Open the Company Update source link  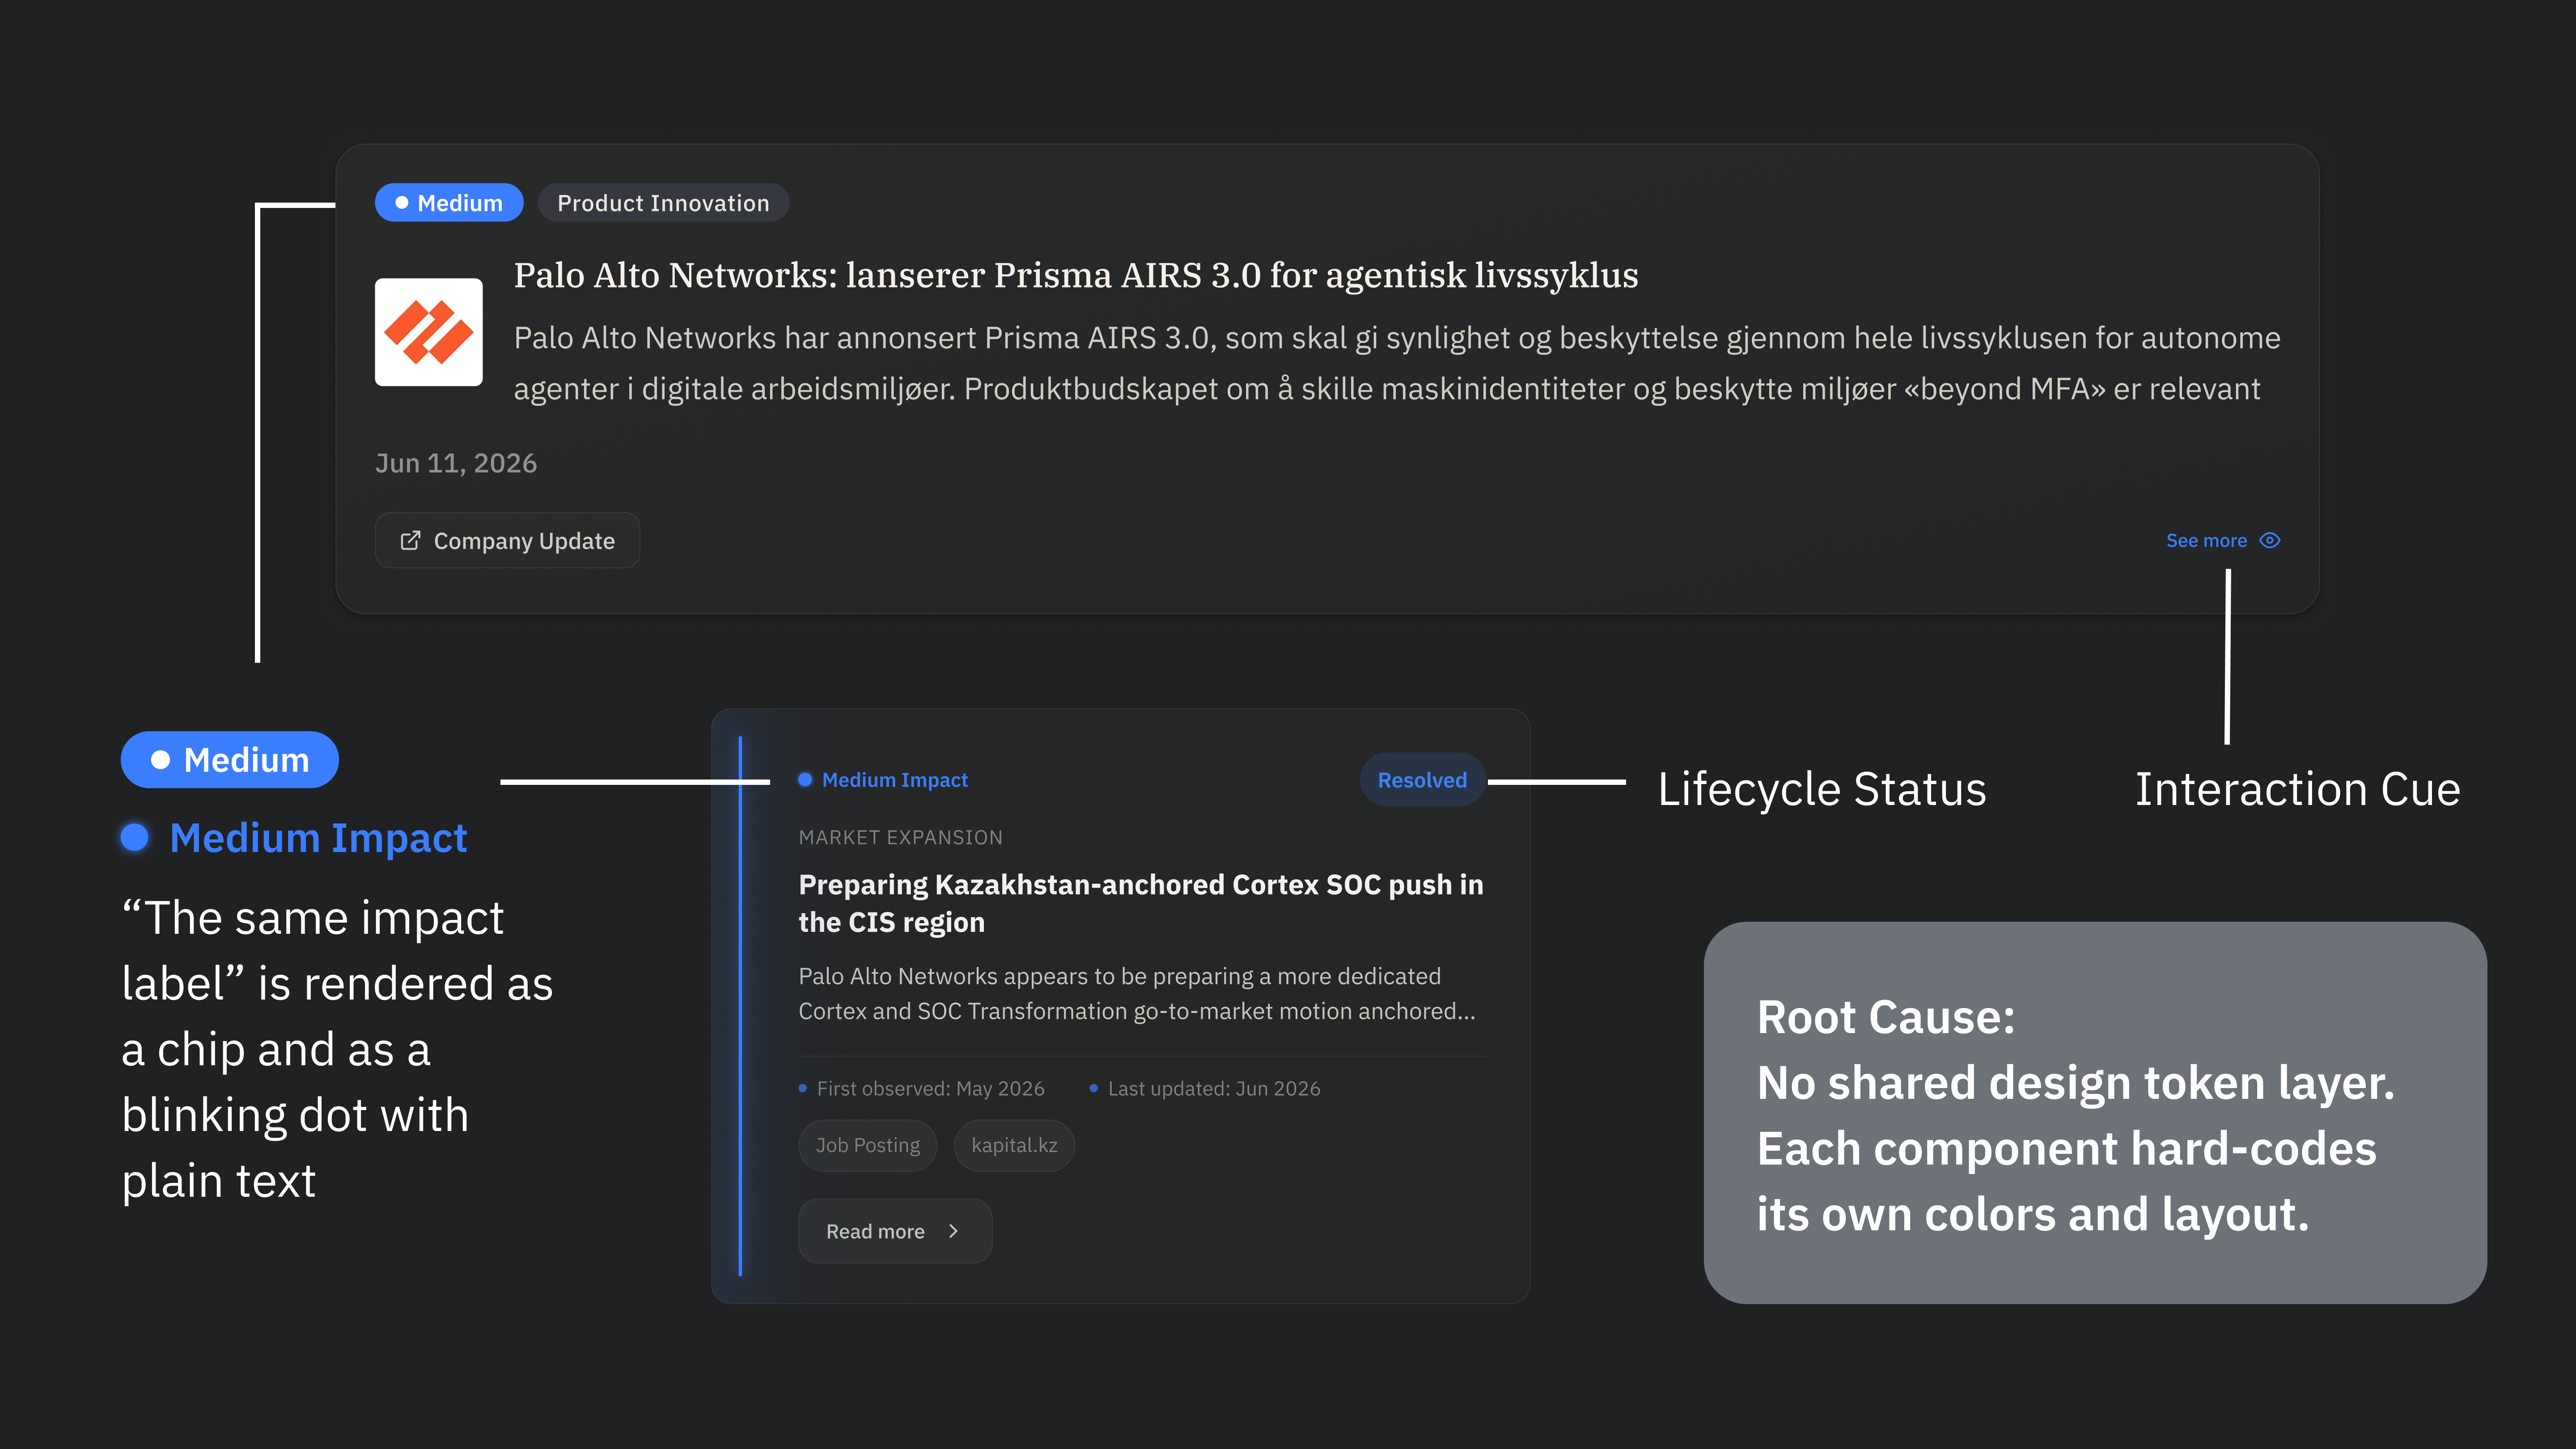(x=507, y=541)
